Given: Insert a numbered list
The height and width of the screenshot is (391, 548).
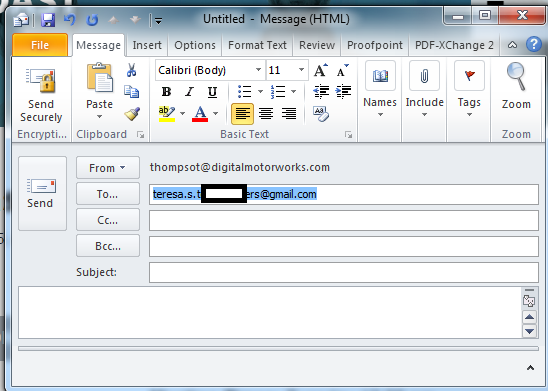Looking at the screenshot, I should (278, 92).
